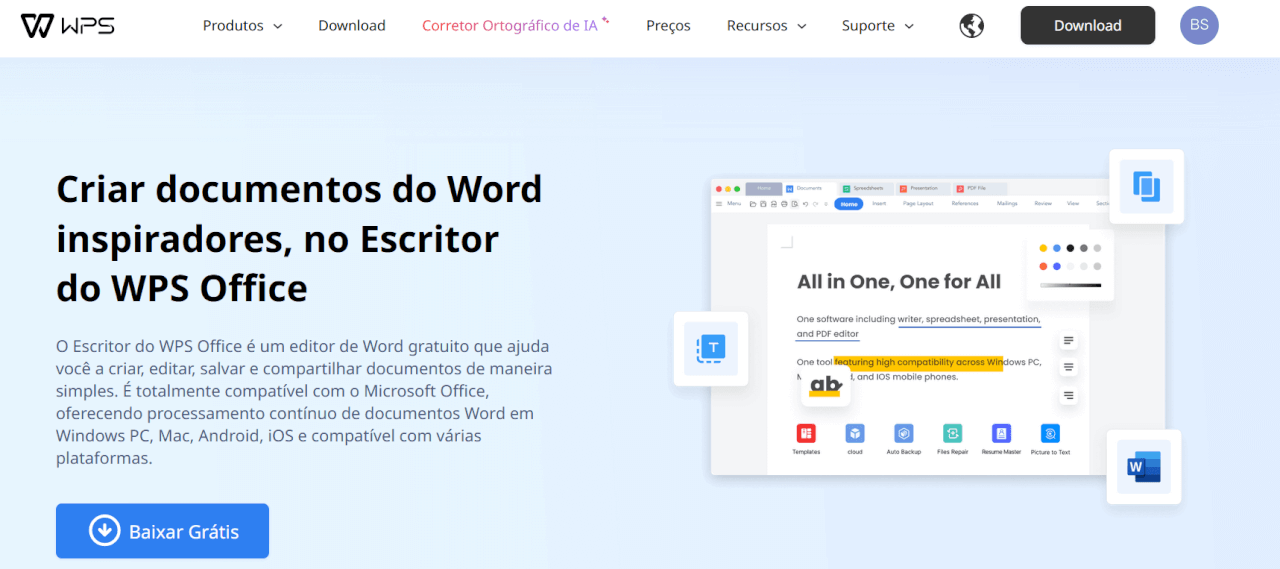Click the highlighted text featuring high compatibility
Screen dimensions: 1280x569
918,362
